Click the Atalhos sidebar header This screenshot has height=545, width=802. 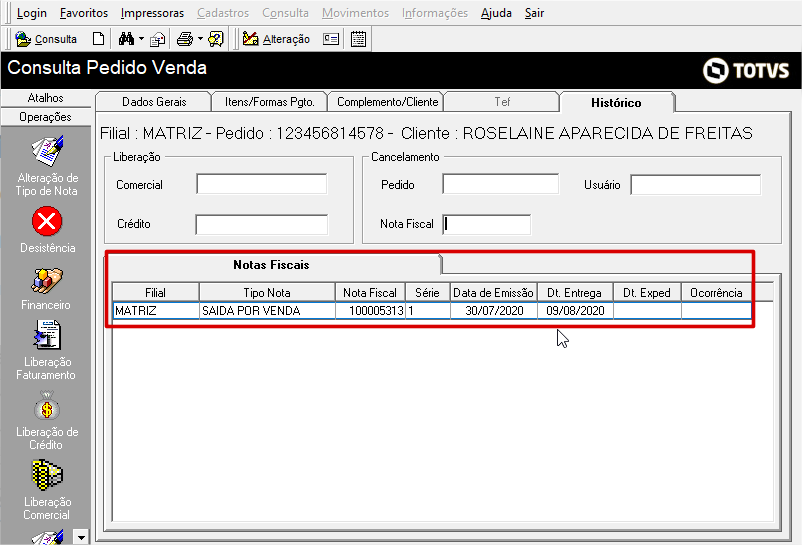[46, 98]
